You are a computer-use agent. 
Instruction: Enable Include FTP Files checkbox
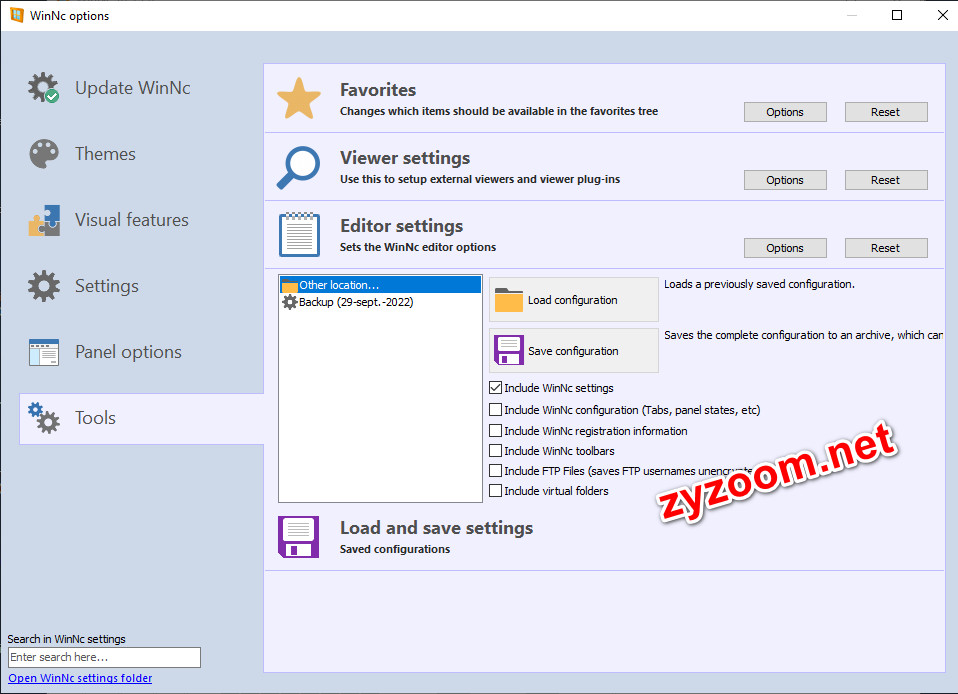coord(495,471)
